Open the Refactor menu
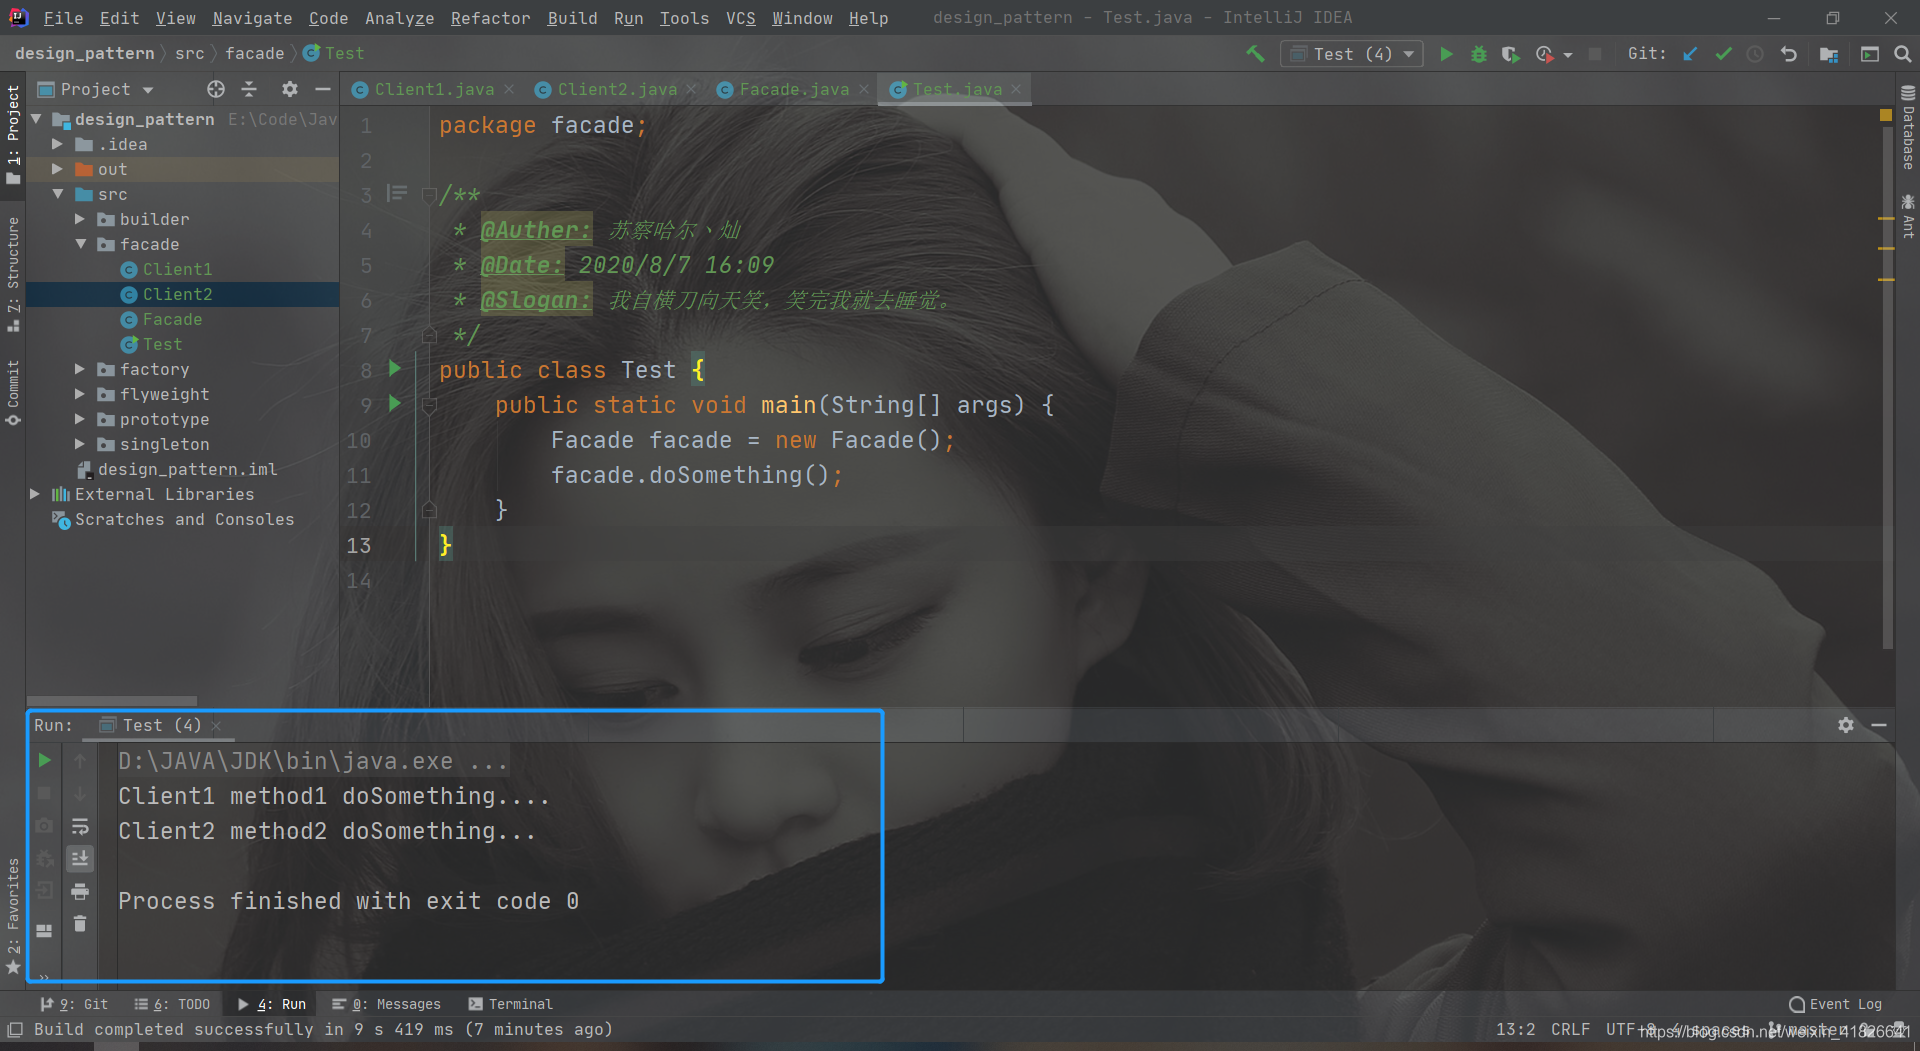 490,18
